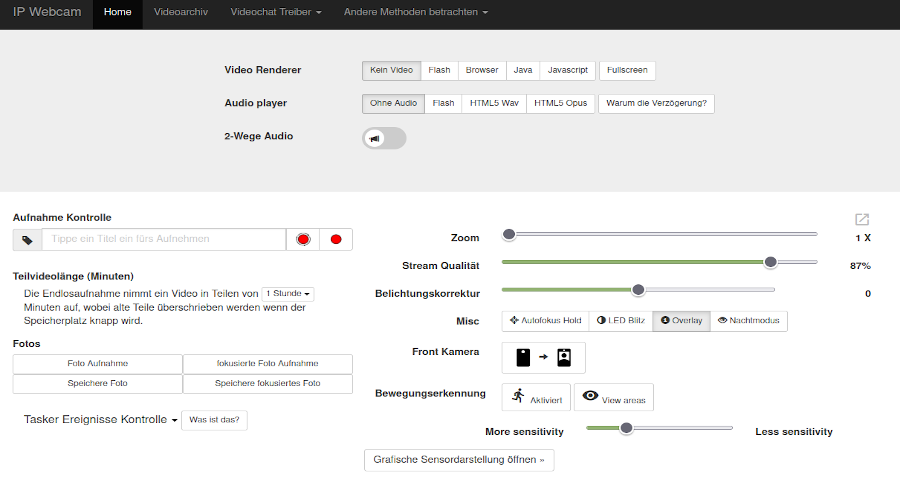Image resolution: width=900 pixels, height=480 pixels.
Task: Click Warum die Verzögerung? button
Action: point(657,104)
